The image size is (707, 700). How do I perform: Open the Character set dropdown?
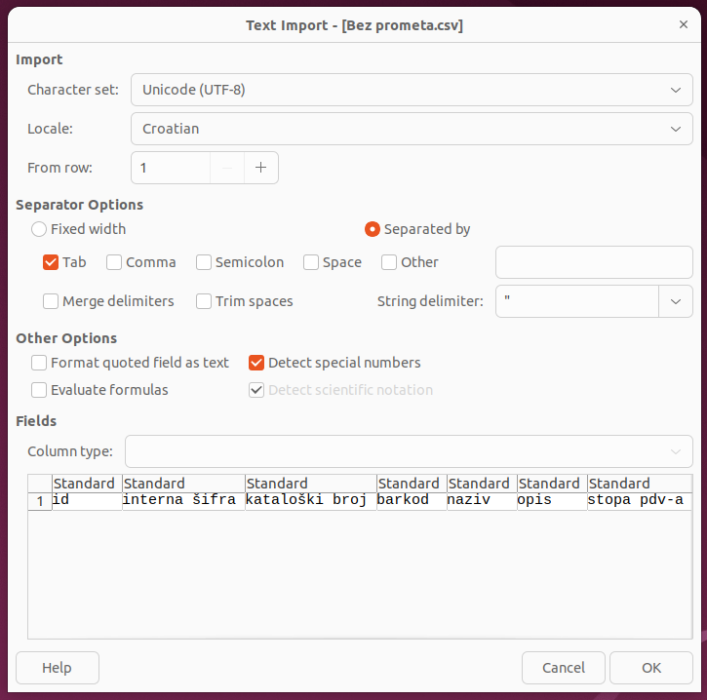411,90
